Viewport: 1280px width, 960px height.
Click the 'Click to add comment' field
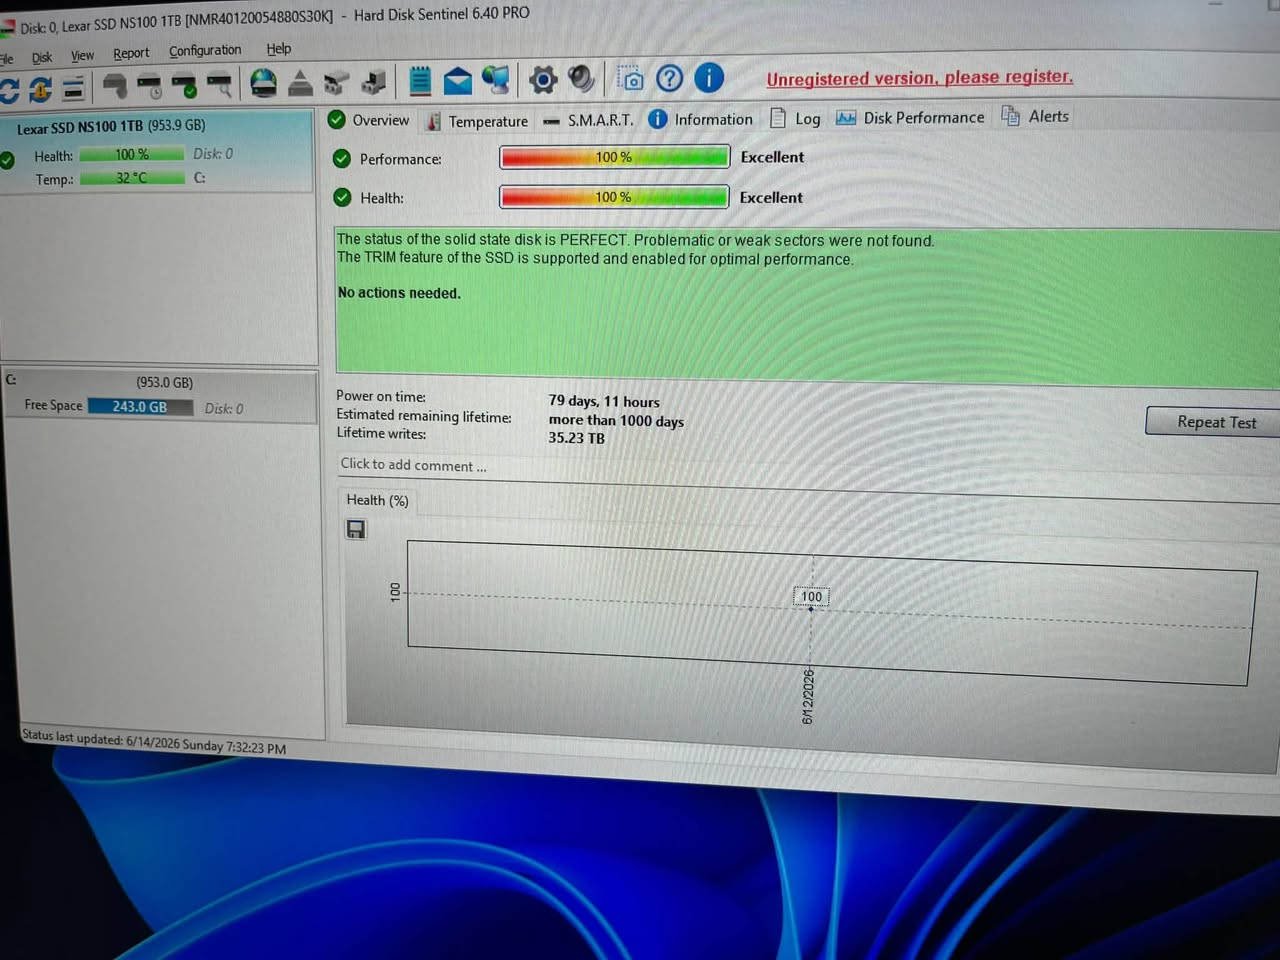414,465
